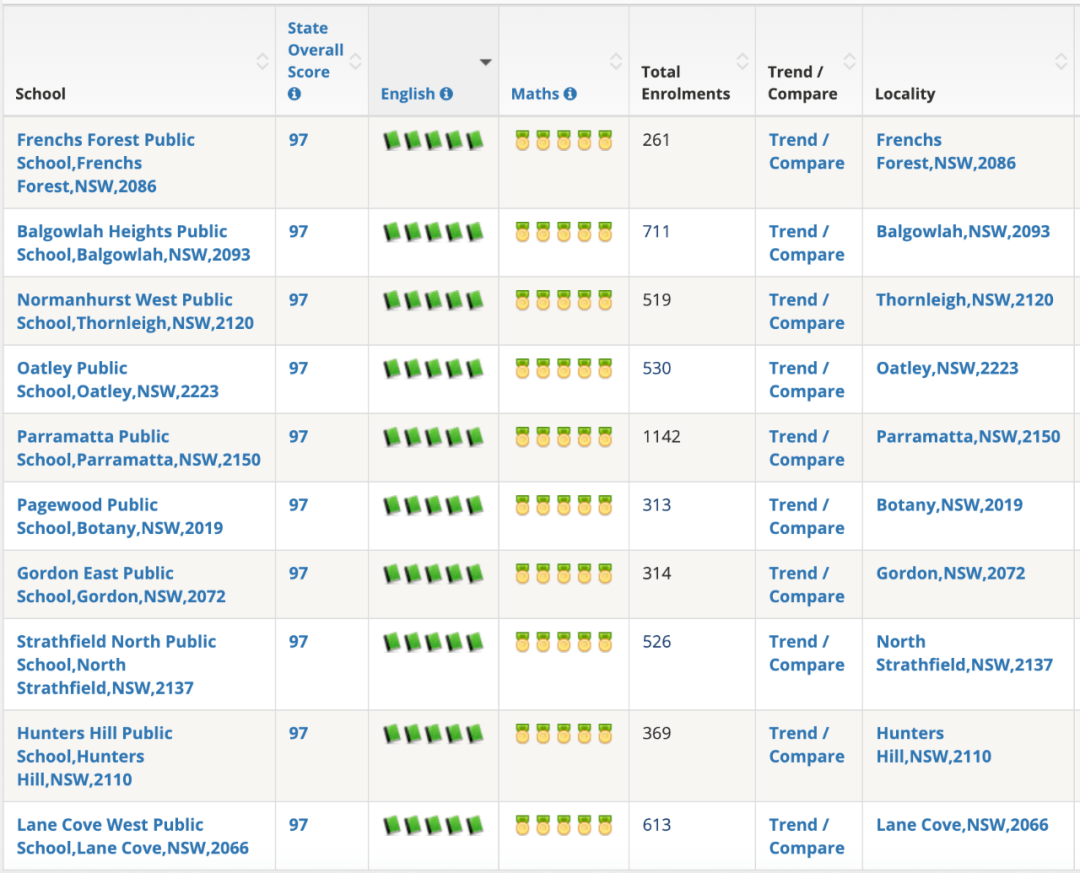Click Maths medal rating for Balgowlah Heights
Image resolution: width=1080 pixels, height=873 pixels.
563,232
